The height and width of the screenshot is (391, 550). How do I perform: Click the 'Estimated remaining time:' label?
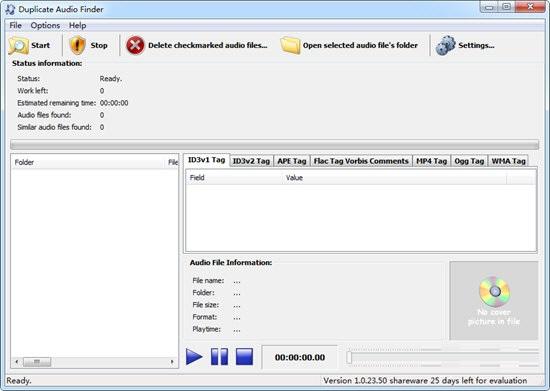tap(56, 103)
